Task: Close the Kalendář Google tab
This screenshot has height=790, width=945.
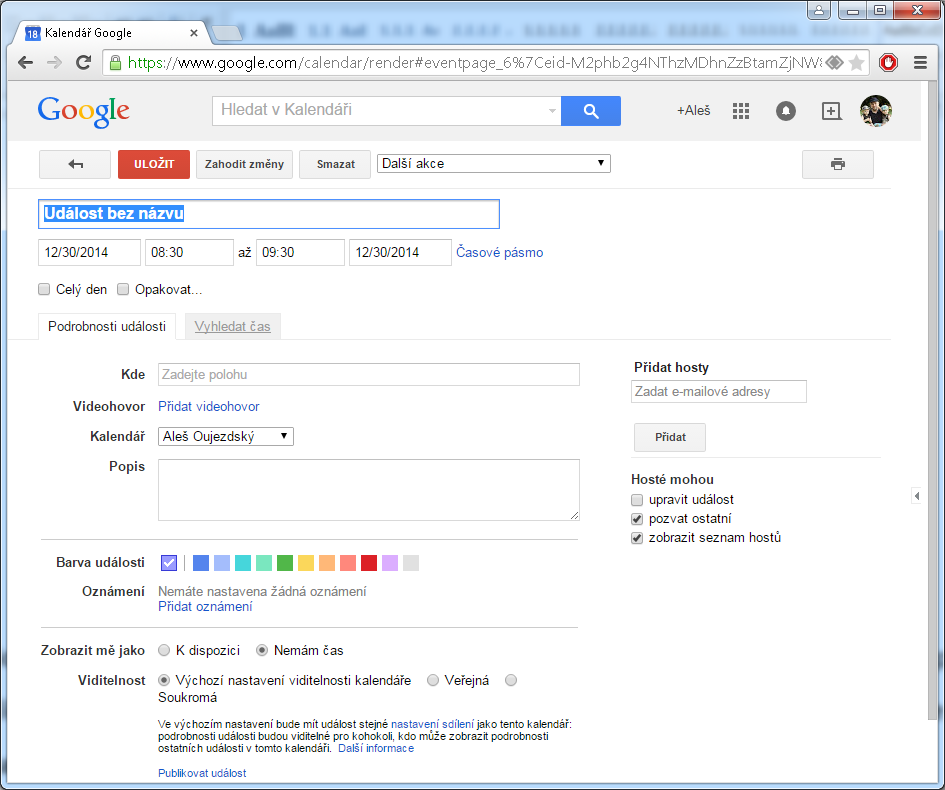Action: click(193, 33)
